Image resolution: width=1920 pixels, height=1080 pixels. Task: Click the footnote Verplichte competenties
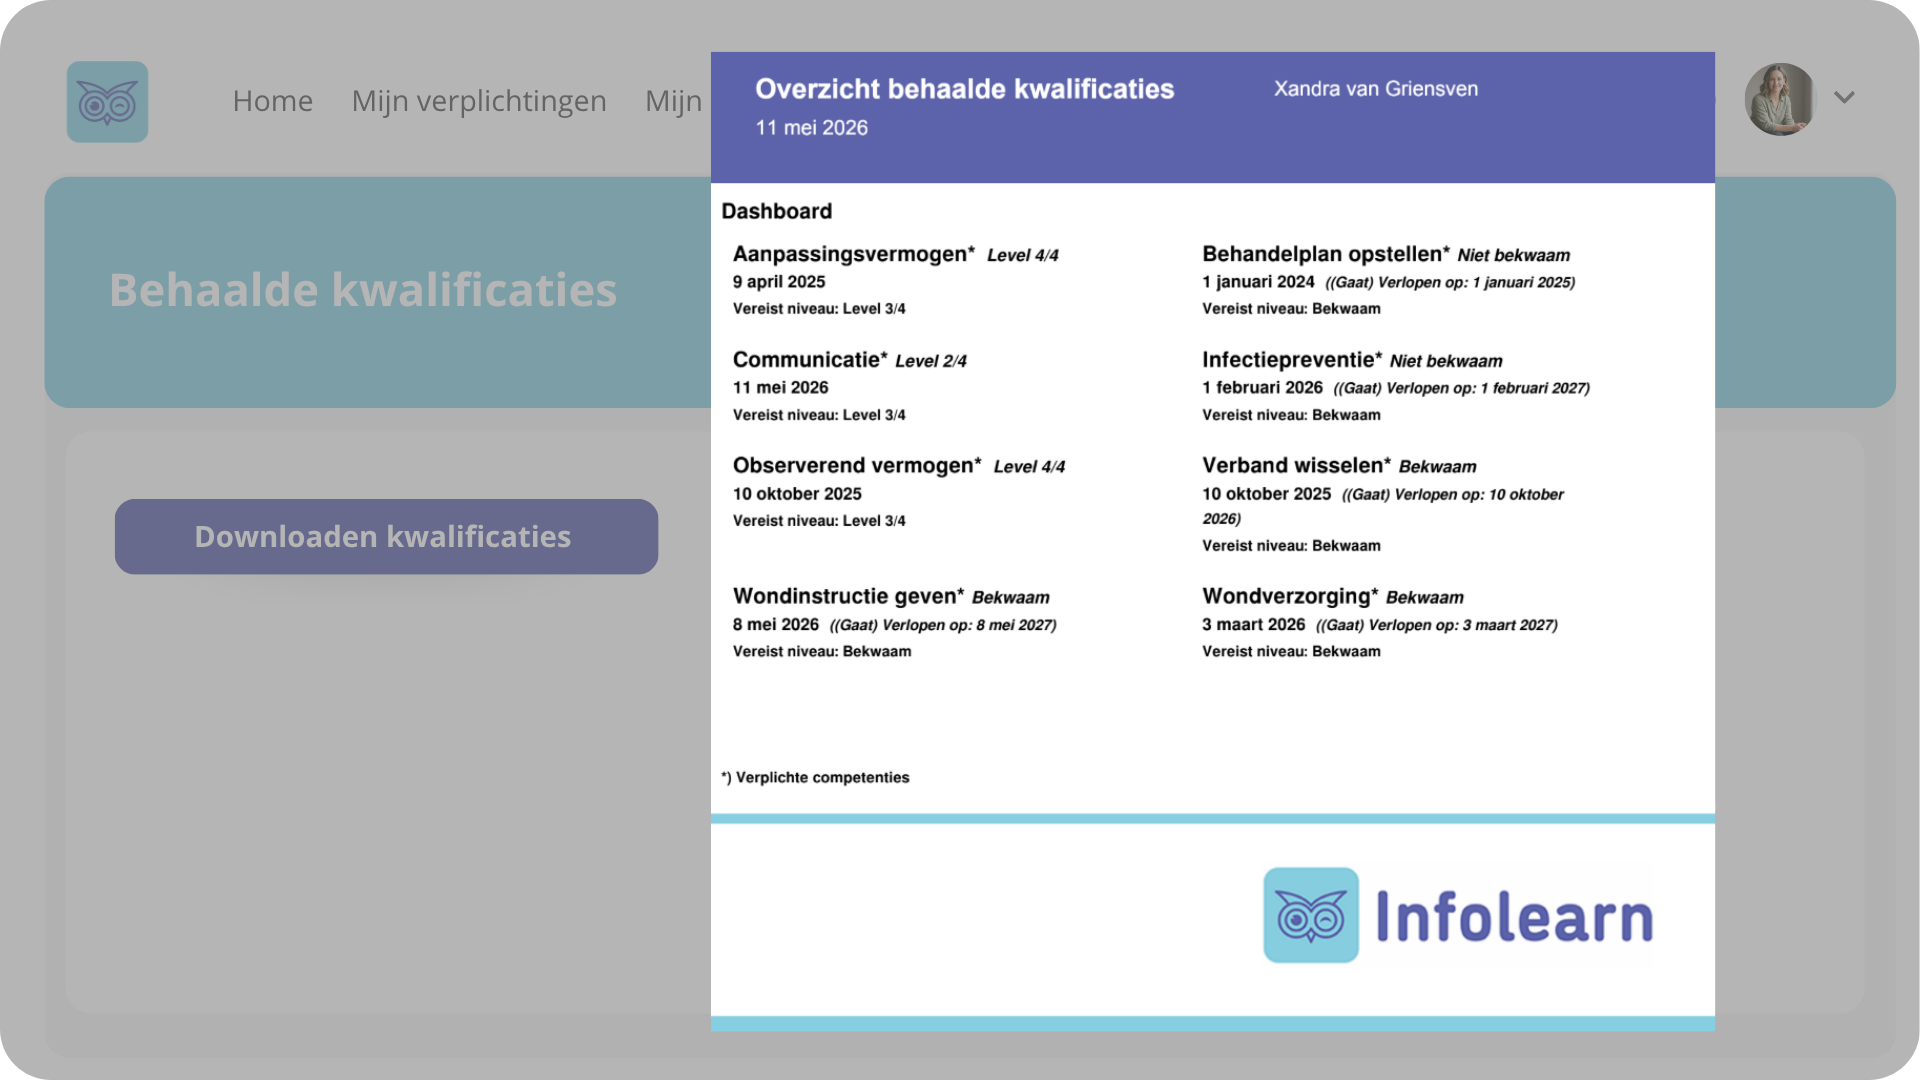coord(815,778)
